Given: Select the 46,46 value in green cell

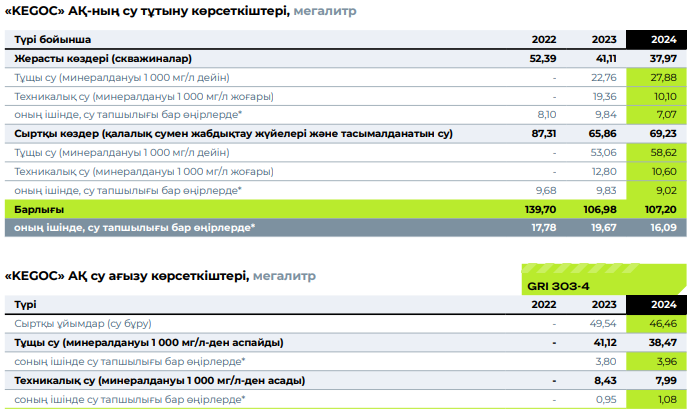Looking at the screenshot, I should pyautogui.click(x=660, y=324).
